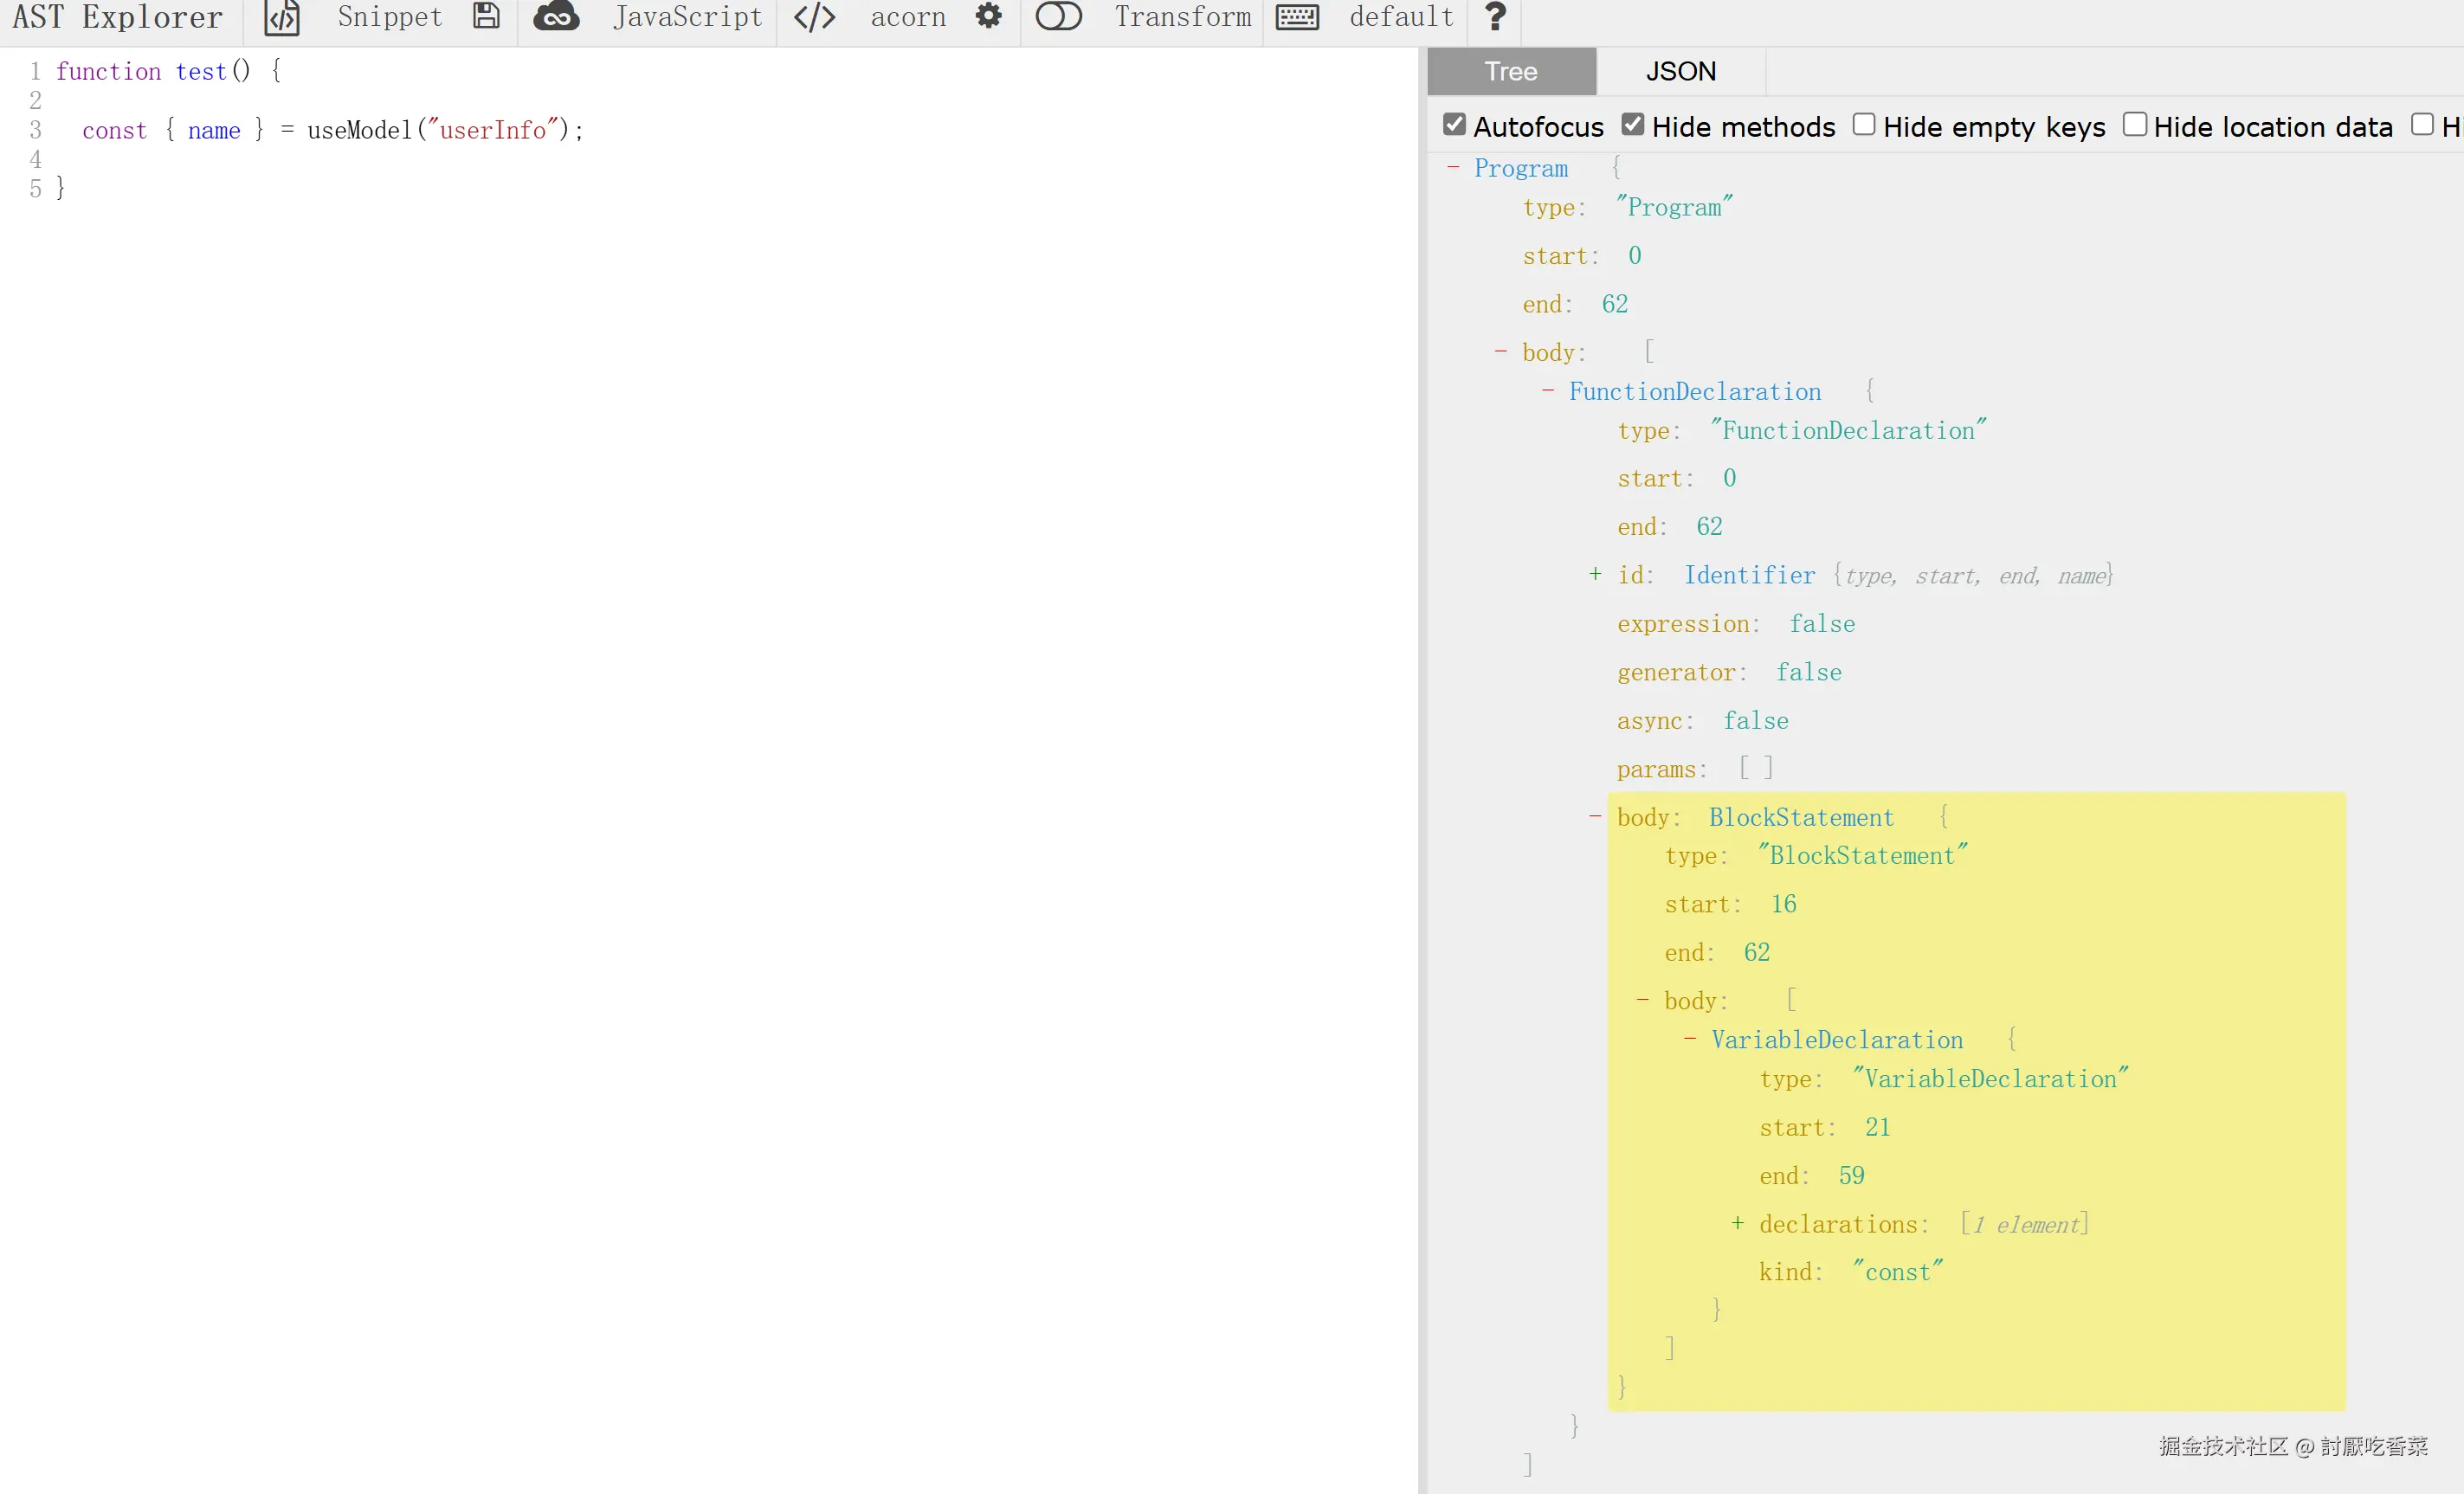Collapse the Program root node
Image resolution: width=2464 pixels, height=1494 pixels.
pyautogui.click(x=1453, y=167)
